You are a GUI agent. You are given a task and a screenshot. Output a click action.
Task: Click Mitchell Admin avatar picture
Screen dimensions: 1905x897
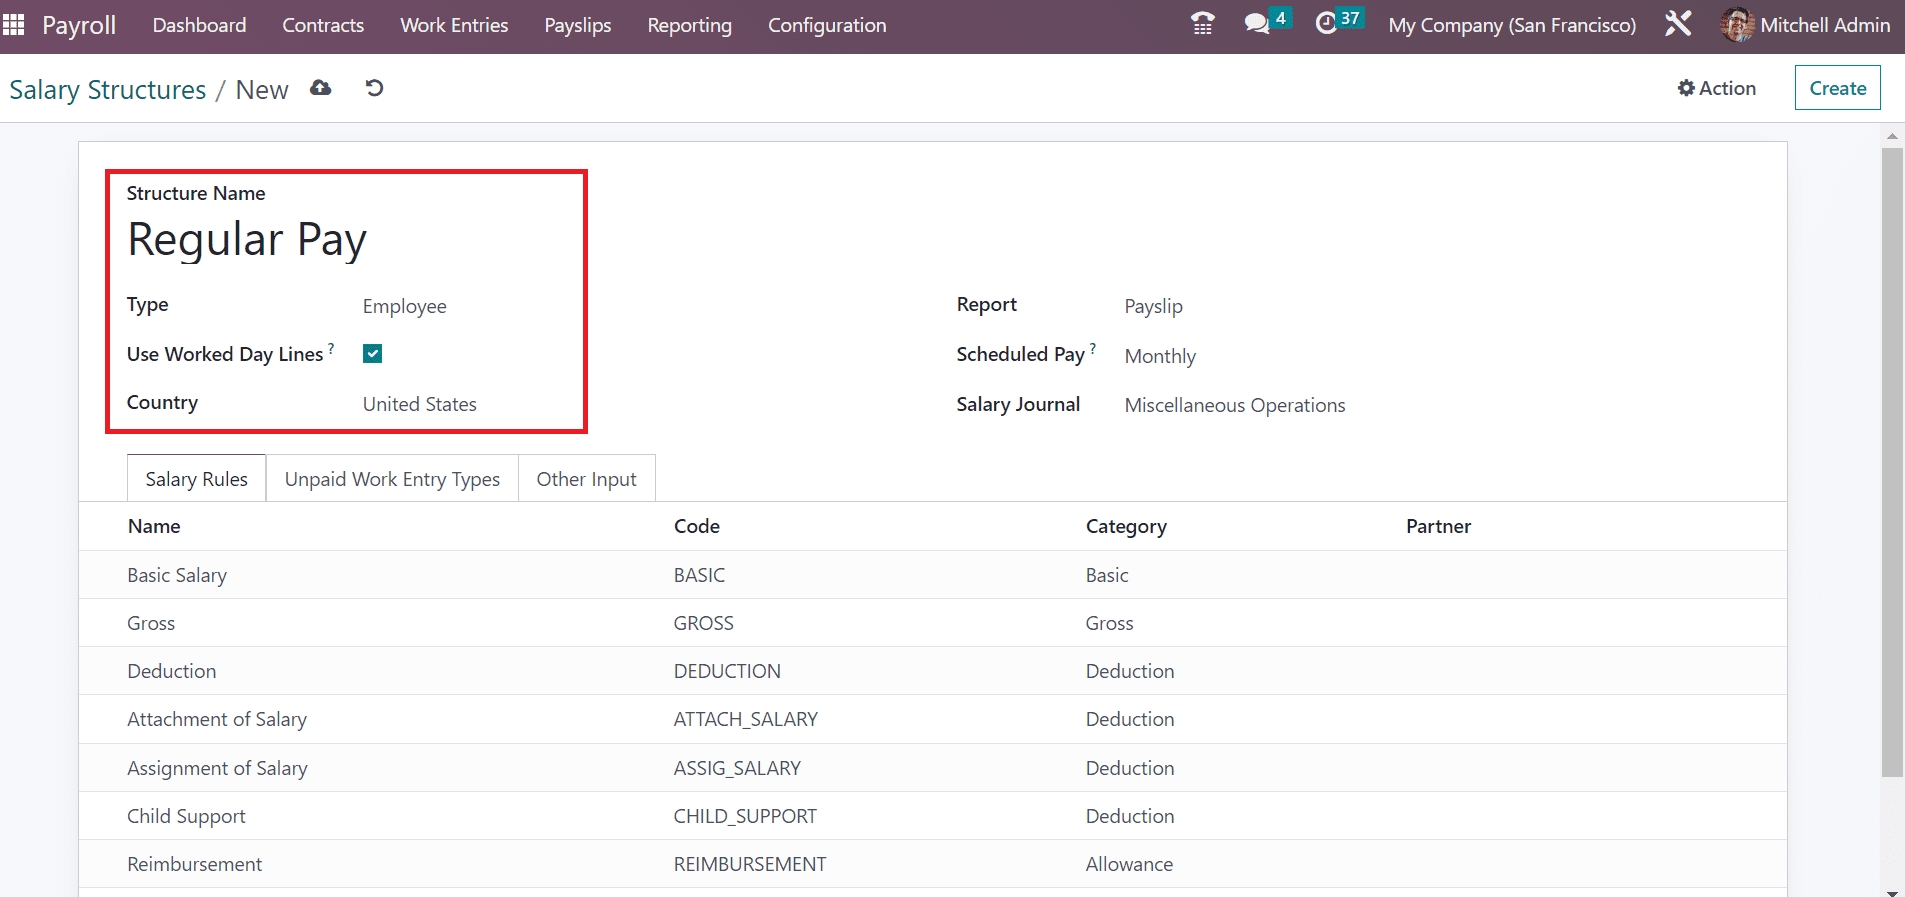tap(1737, 25)
